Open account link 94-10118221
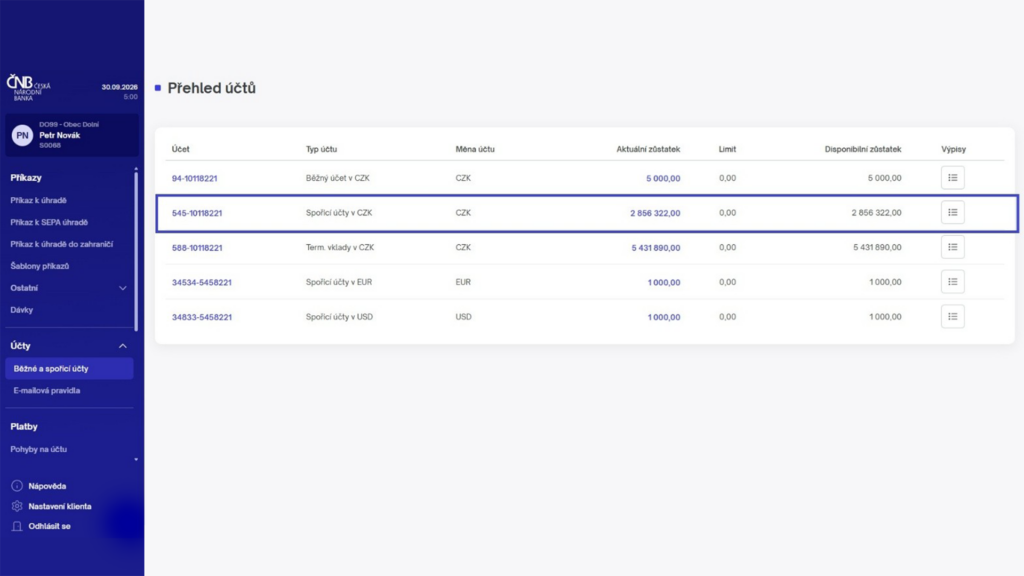The height and width of the screenshot is (576, 1024). coord(195,178)
